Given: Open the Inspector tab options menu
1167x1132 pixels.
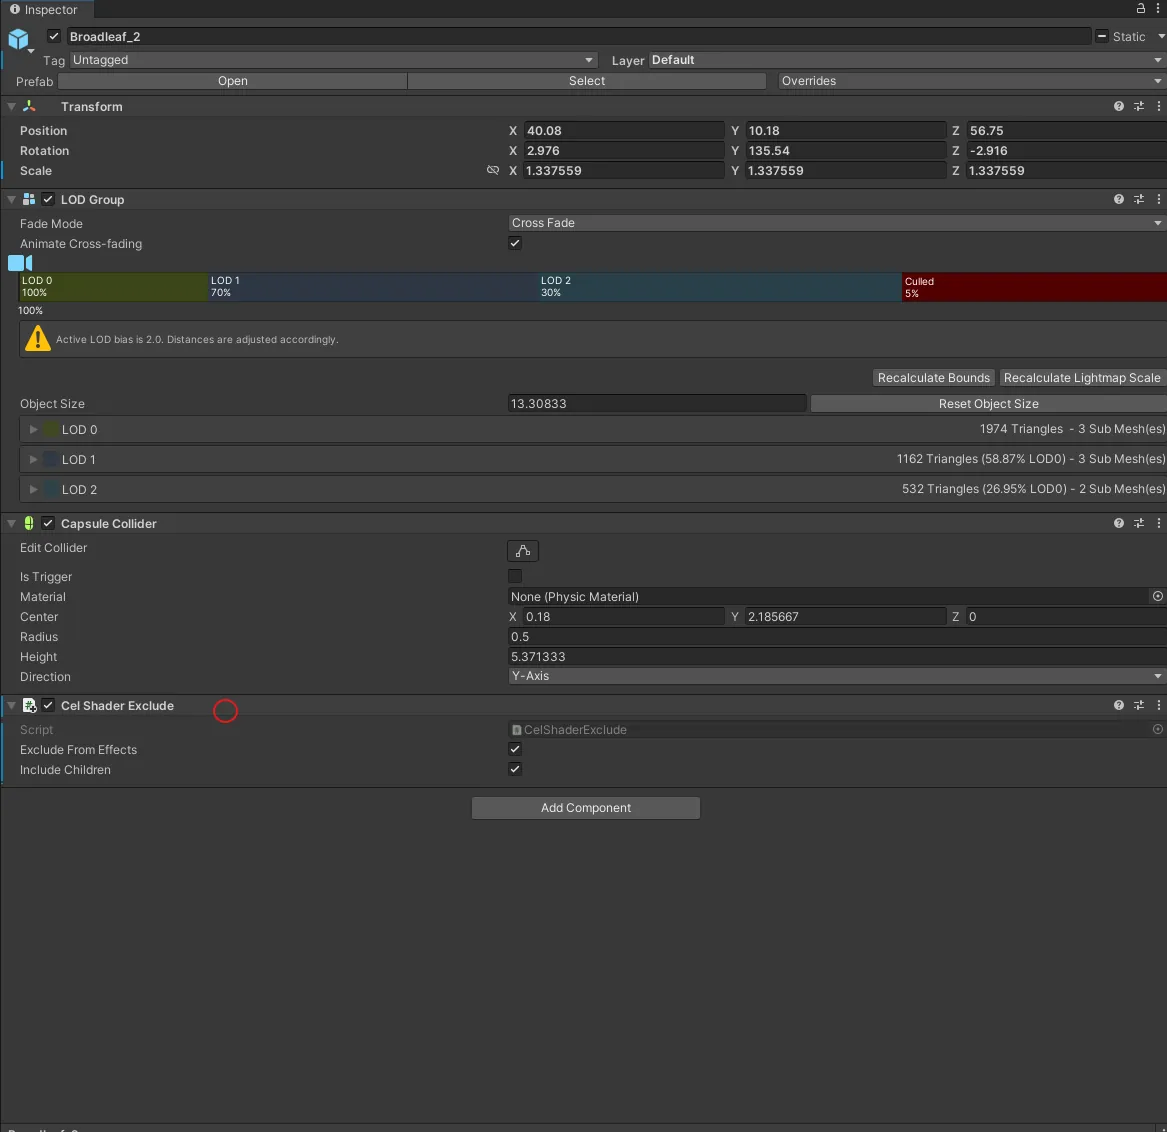Looking at the screenshot, I should pos(1158,8).
